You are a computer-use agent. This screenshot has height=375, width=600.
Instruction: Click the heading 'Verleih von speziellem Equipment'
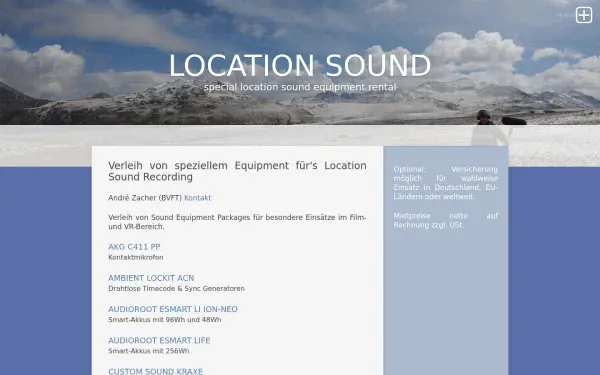[x=237, y=171]
